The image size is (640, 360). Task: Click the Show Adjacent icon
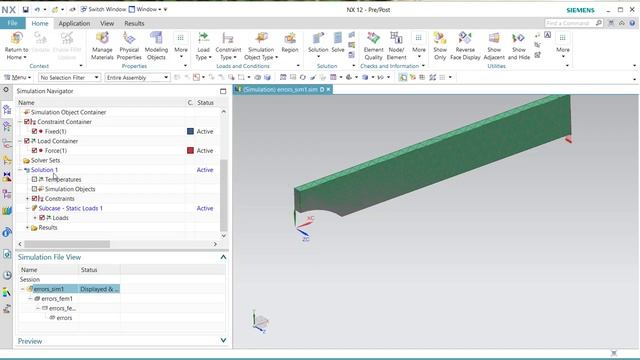(x=494, y=38)
